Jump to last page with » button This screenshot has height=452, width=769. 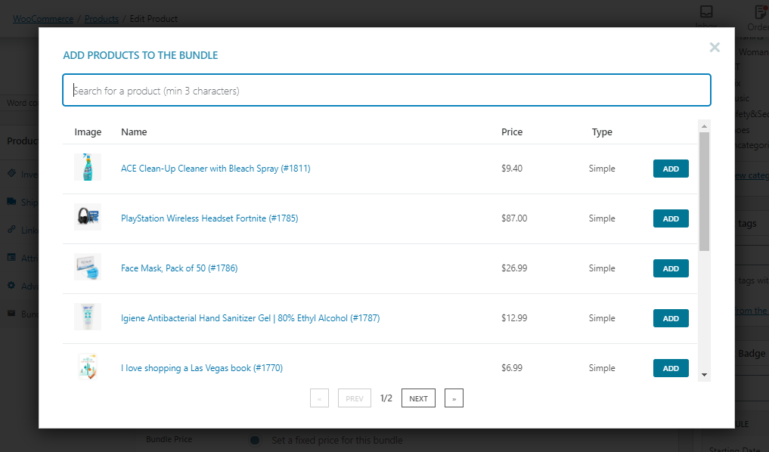pyautogui.click(x=454, y=398)
